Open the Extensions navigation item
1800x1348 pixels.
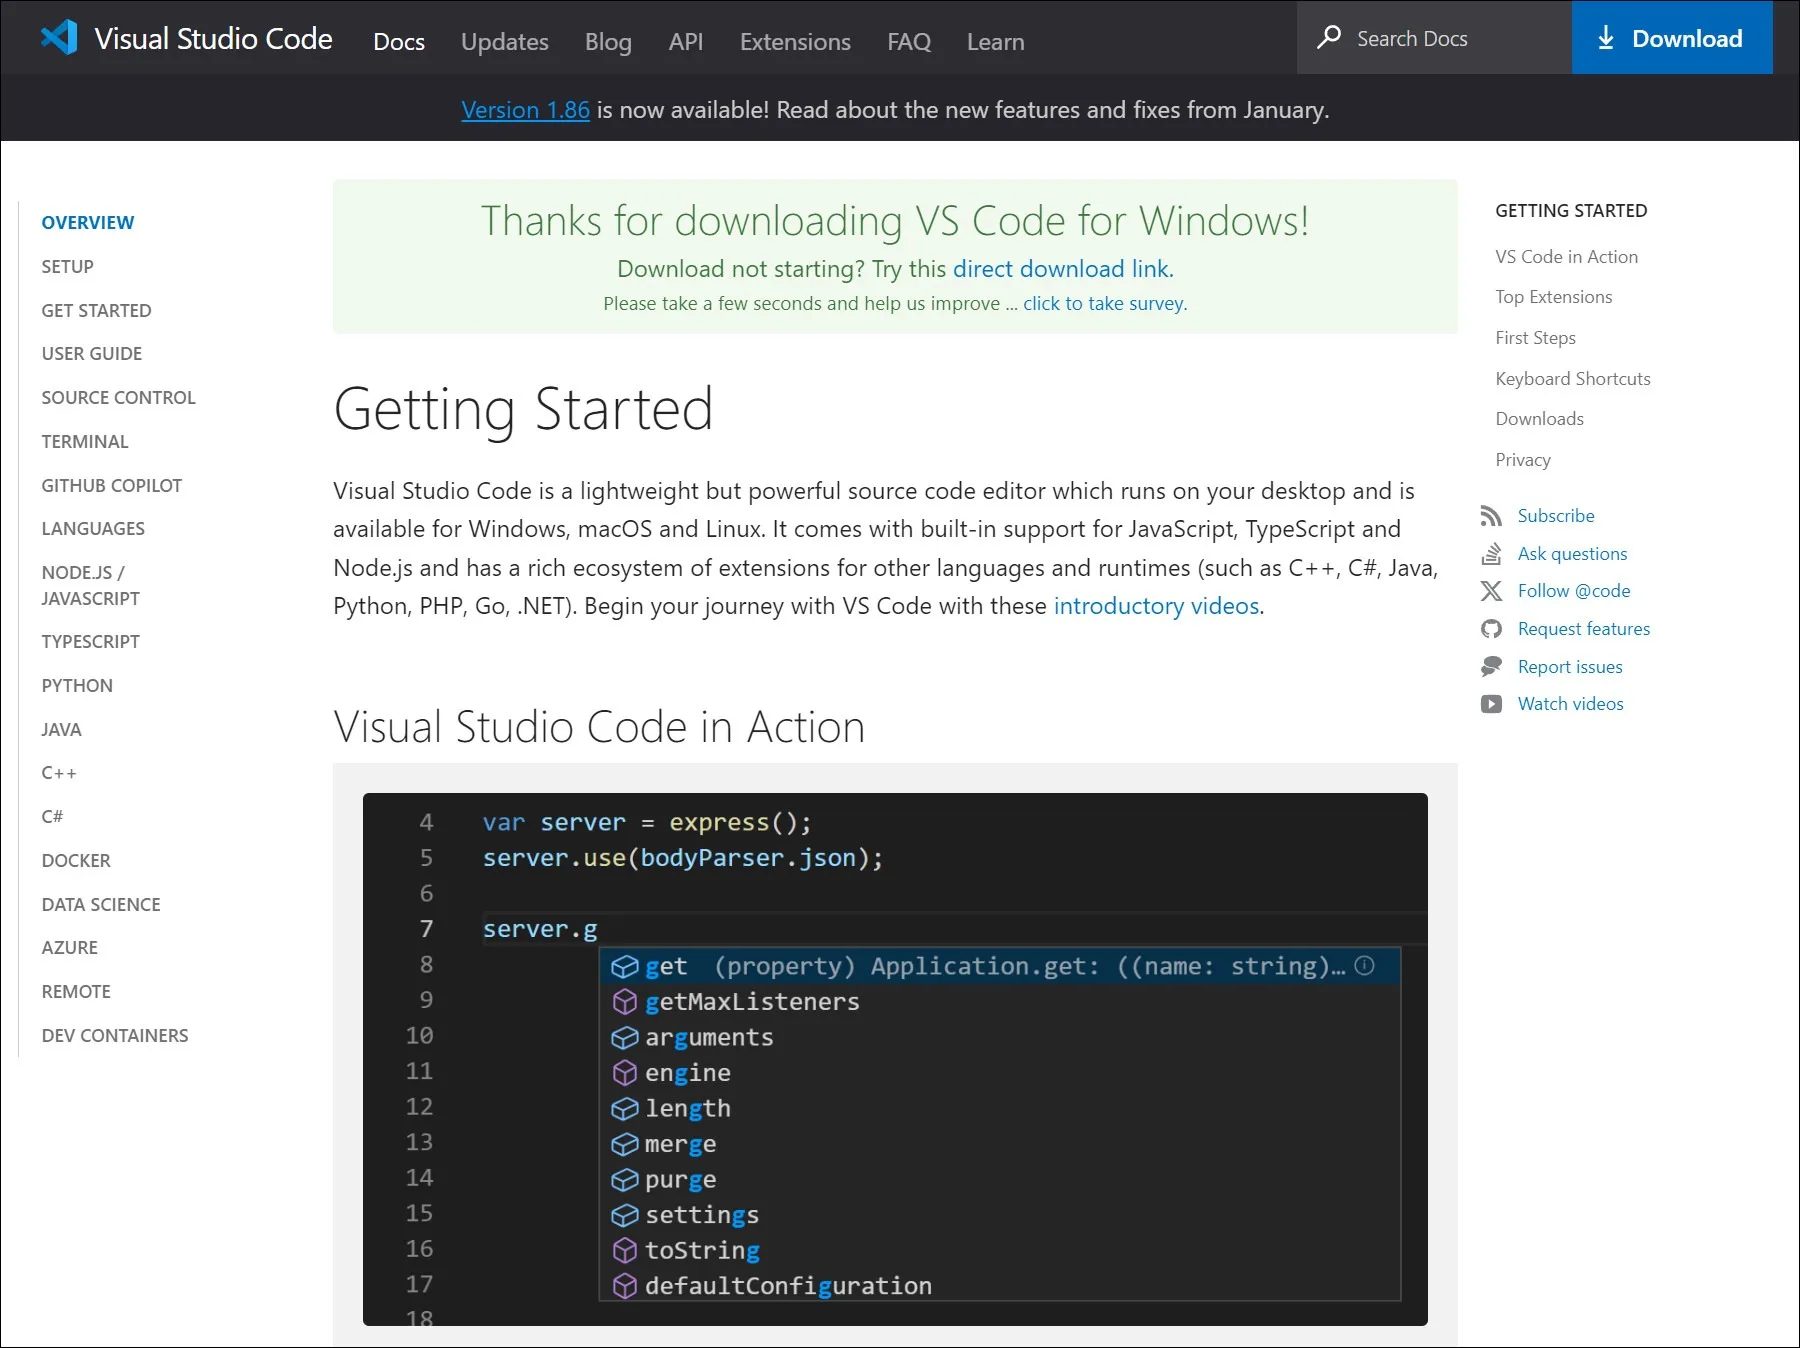pyautogui.click(x=795, y=42)
